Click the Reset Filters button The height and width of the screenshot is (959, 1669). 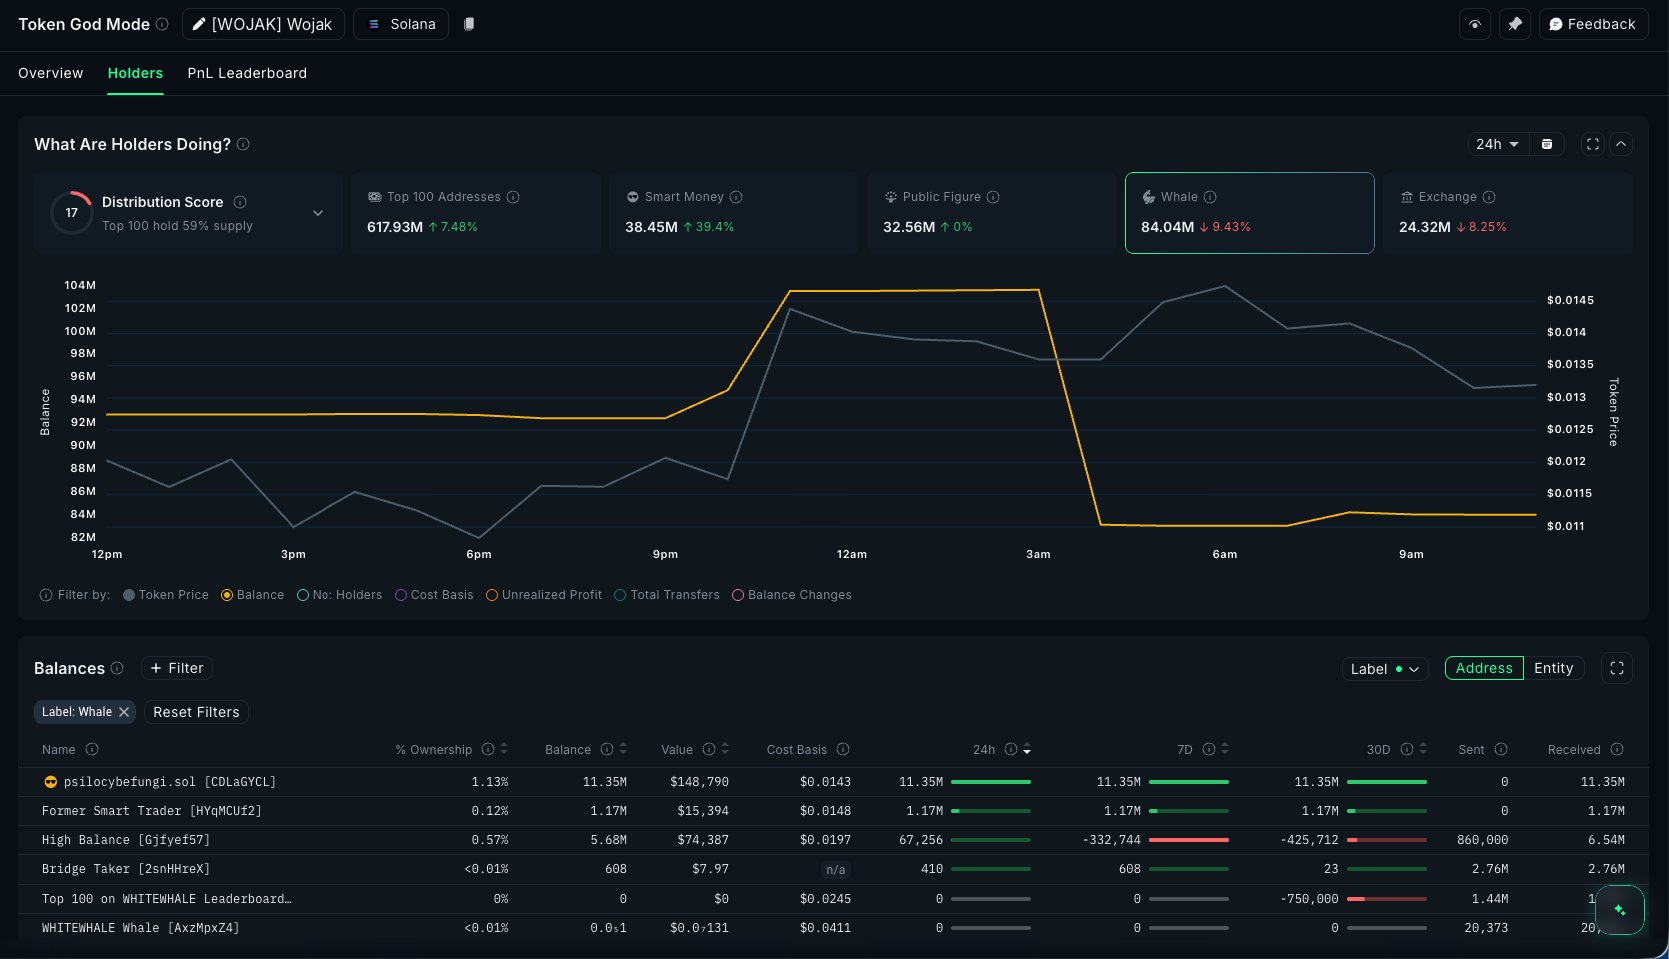click(x=196, y=712)
